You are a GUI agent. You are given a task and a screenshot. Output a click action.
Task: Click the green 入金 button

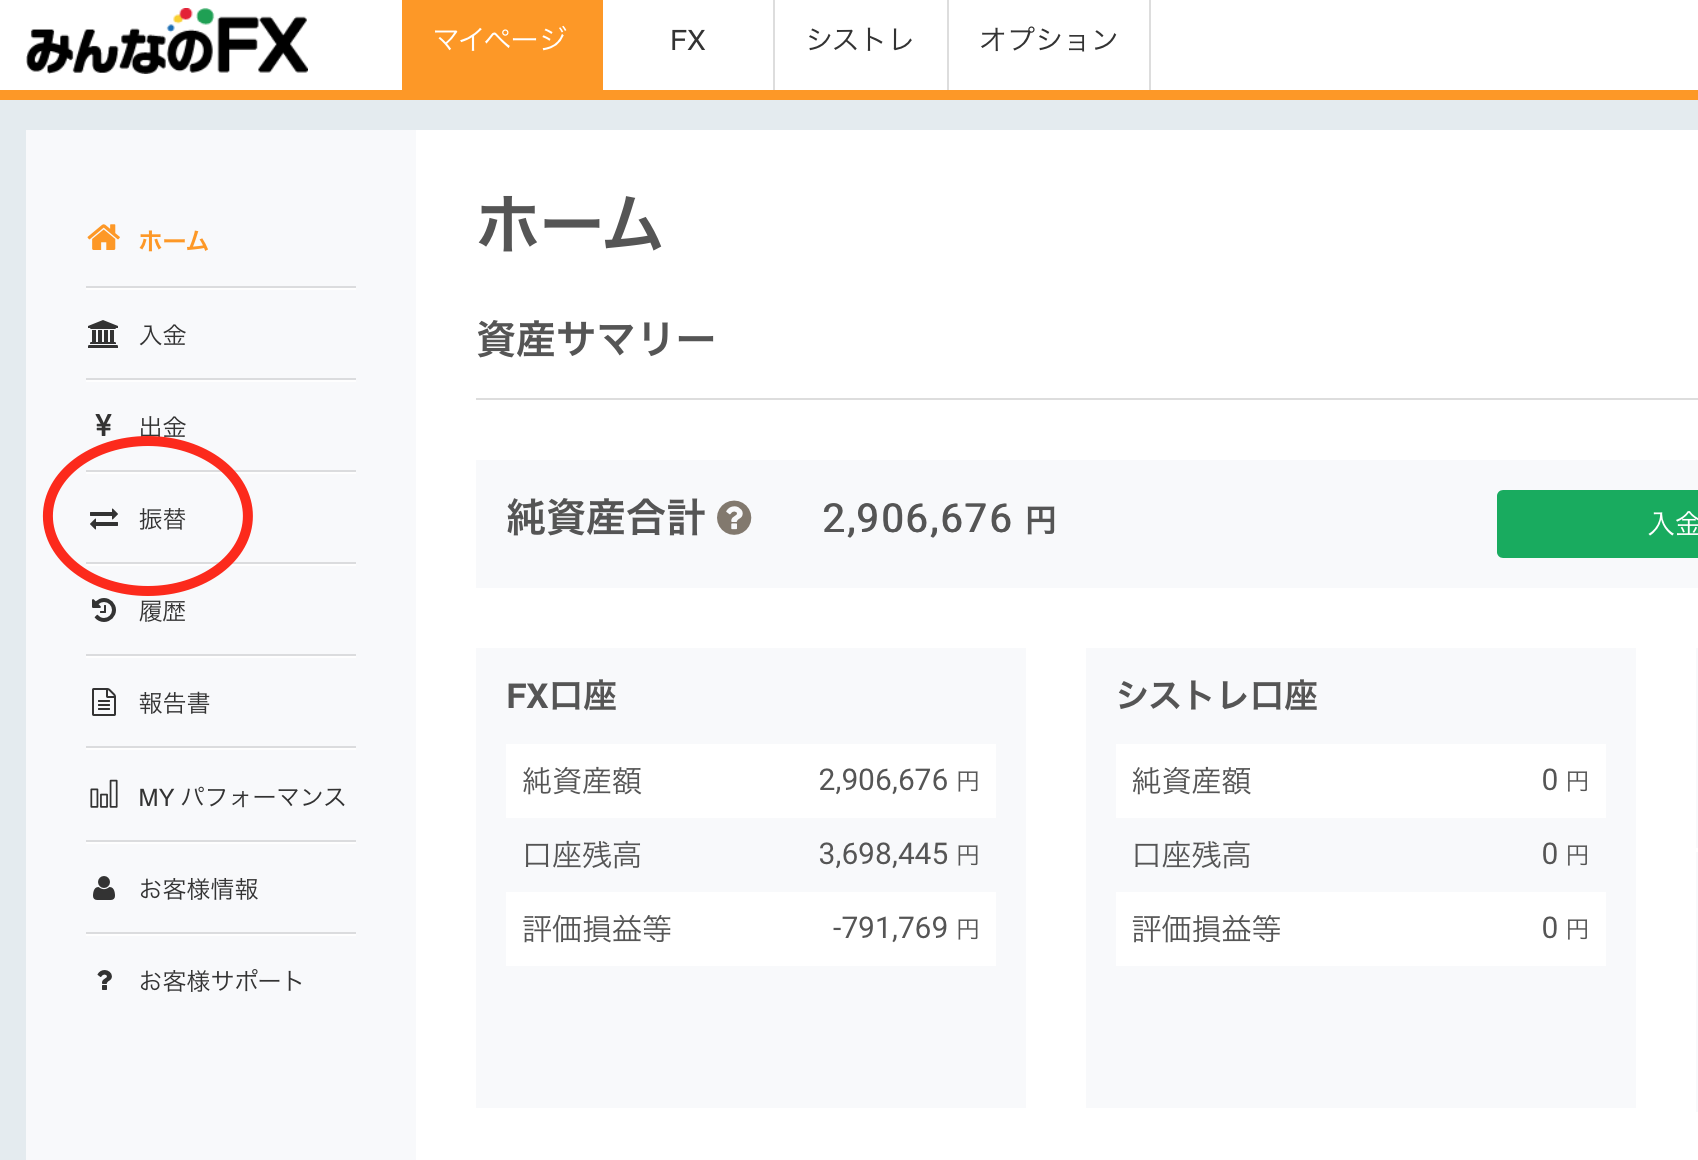pos(1597,524)
